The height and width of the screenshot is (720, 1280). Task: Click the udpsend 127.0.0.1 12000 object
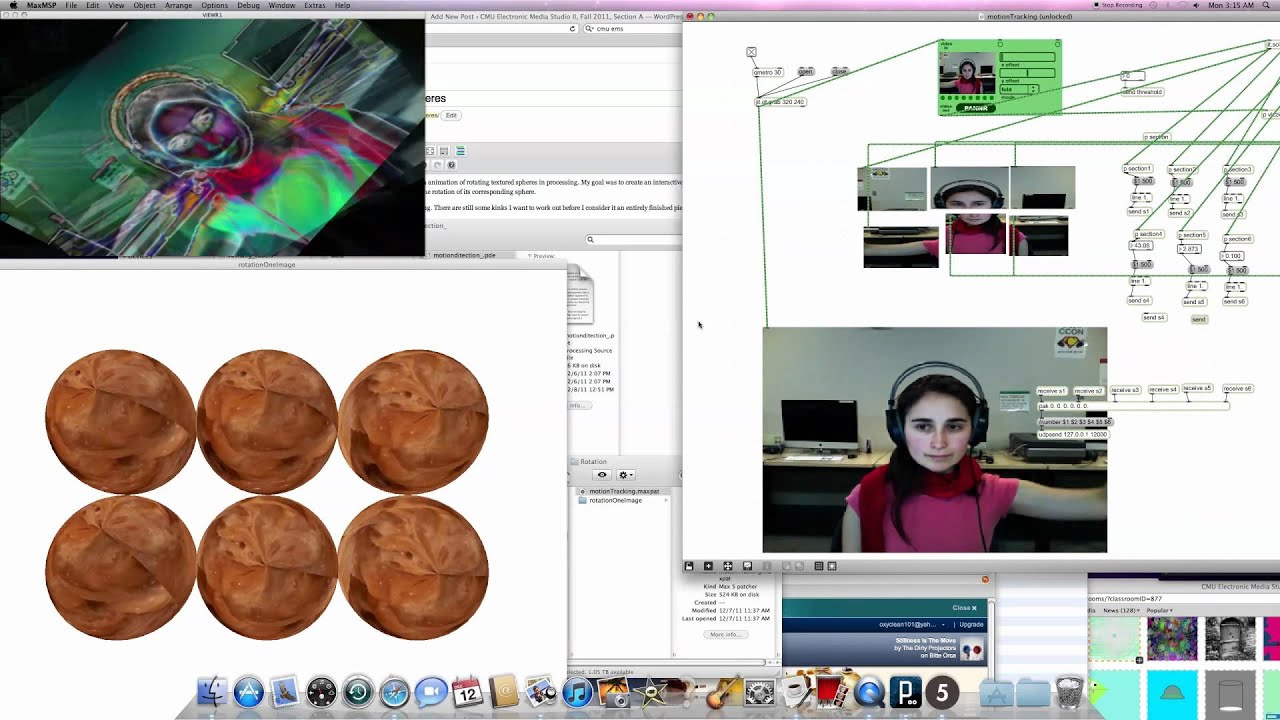click(x=1073, y=435)
